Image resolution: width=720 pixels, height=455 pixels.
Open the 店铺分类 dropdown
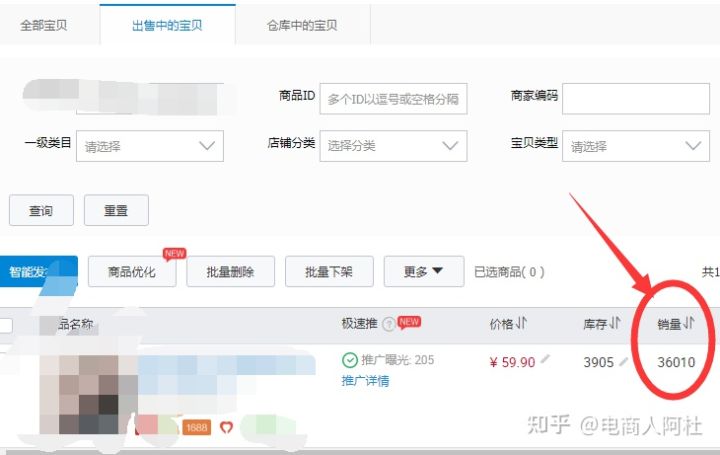pos(394,146)
